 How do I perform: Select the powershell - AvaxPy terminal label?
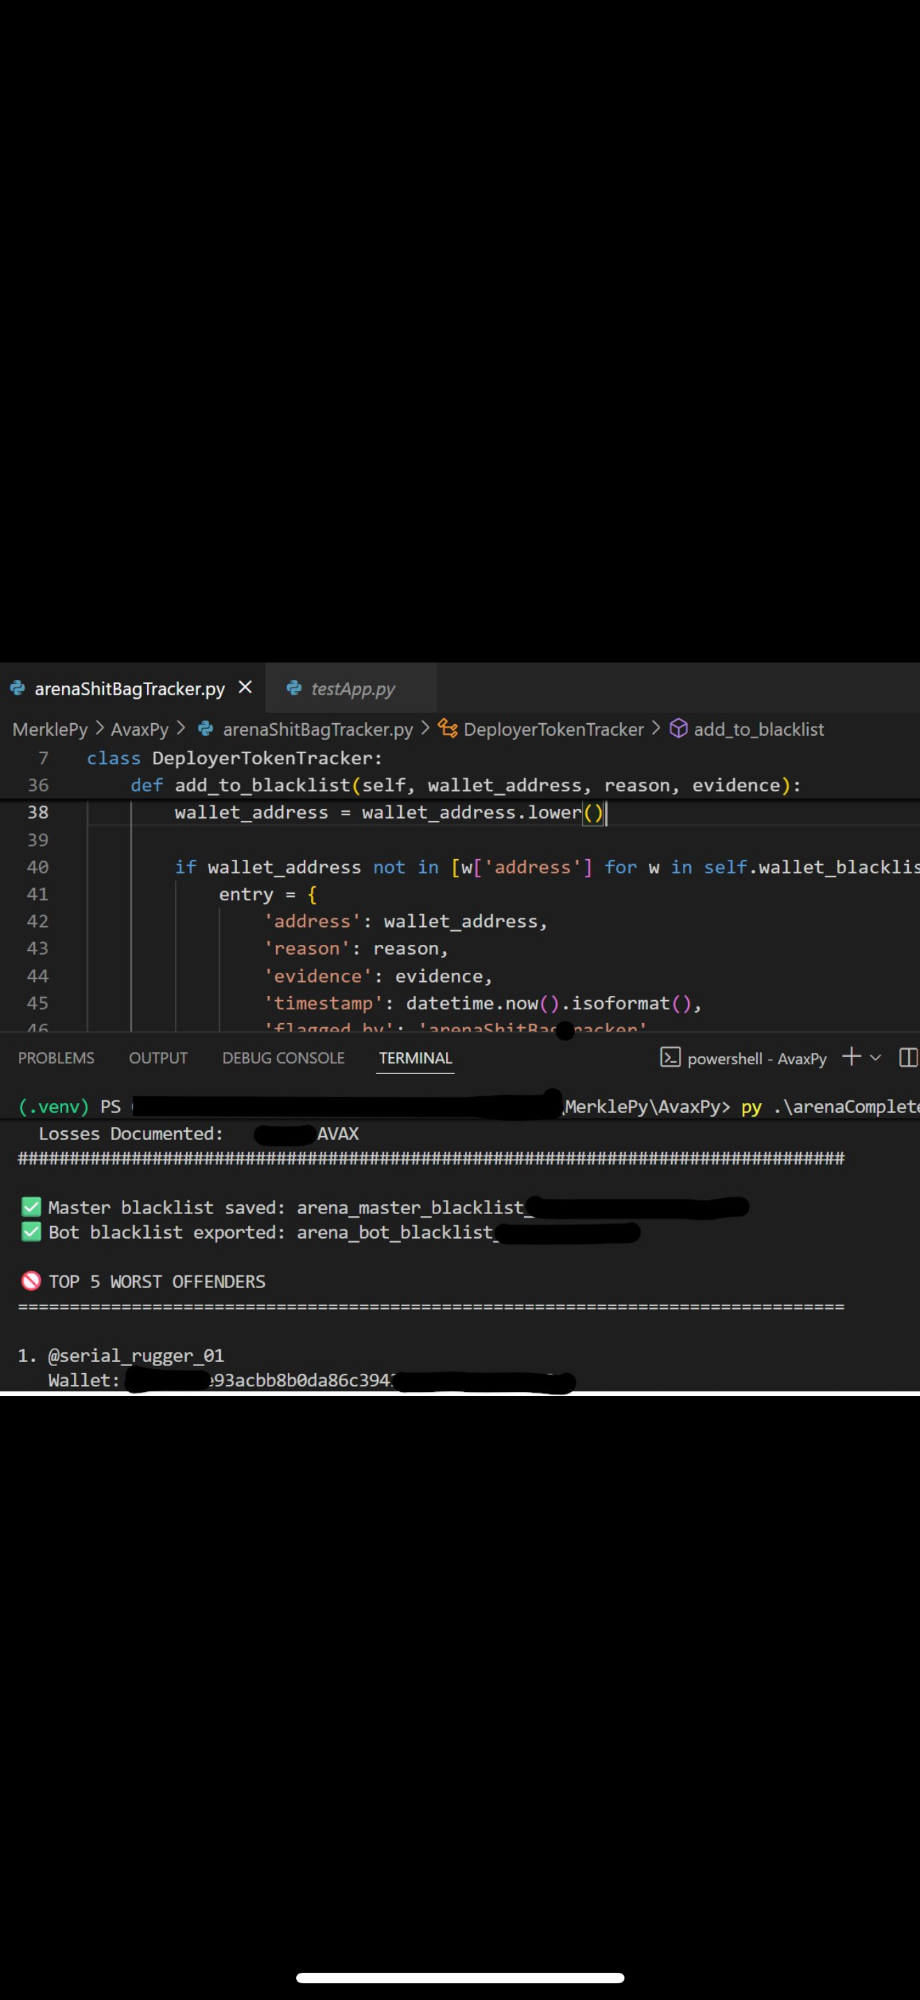coord(756,1059)
